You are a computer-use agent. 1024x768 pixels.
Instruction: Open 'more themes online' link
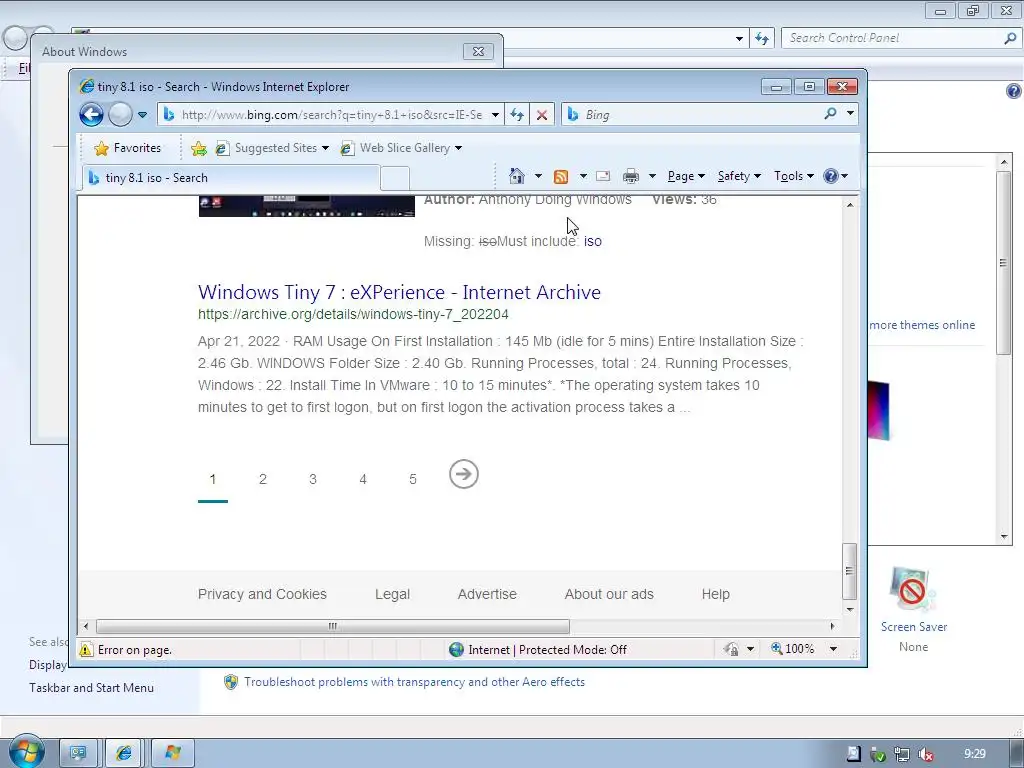922,325
